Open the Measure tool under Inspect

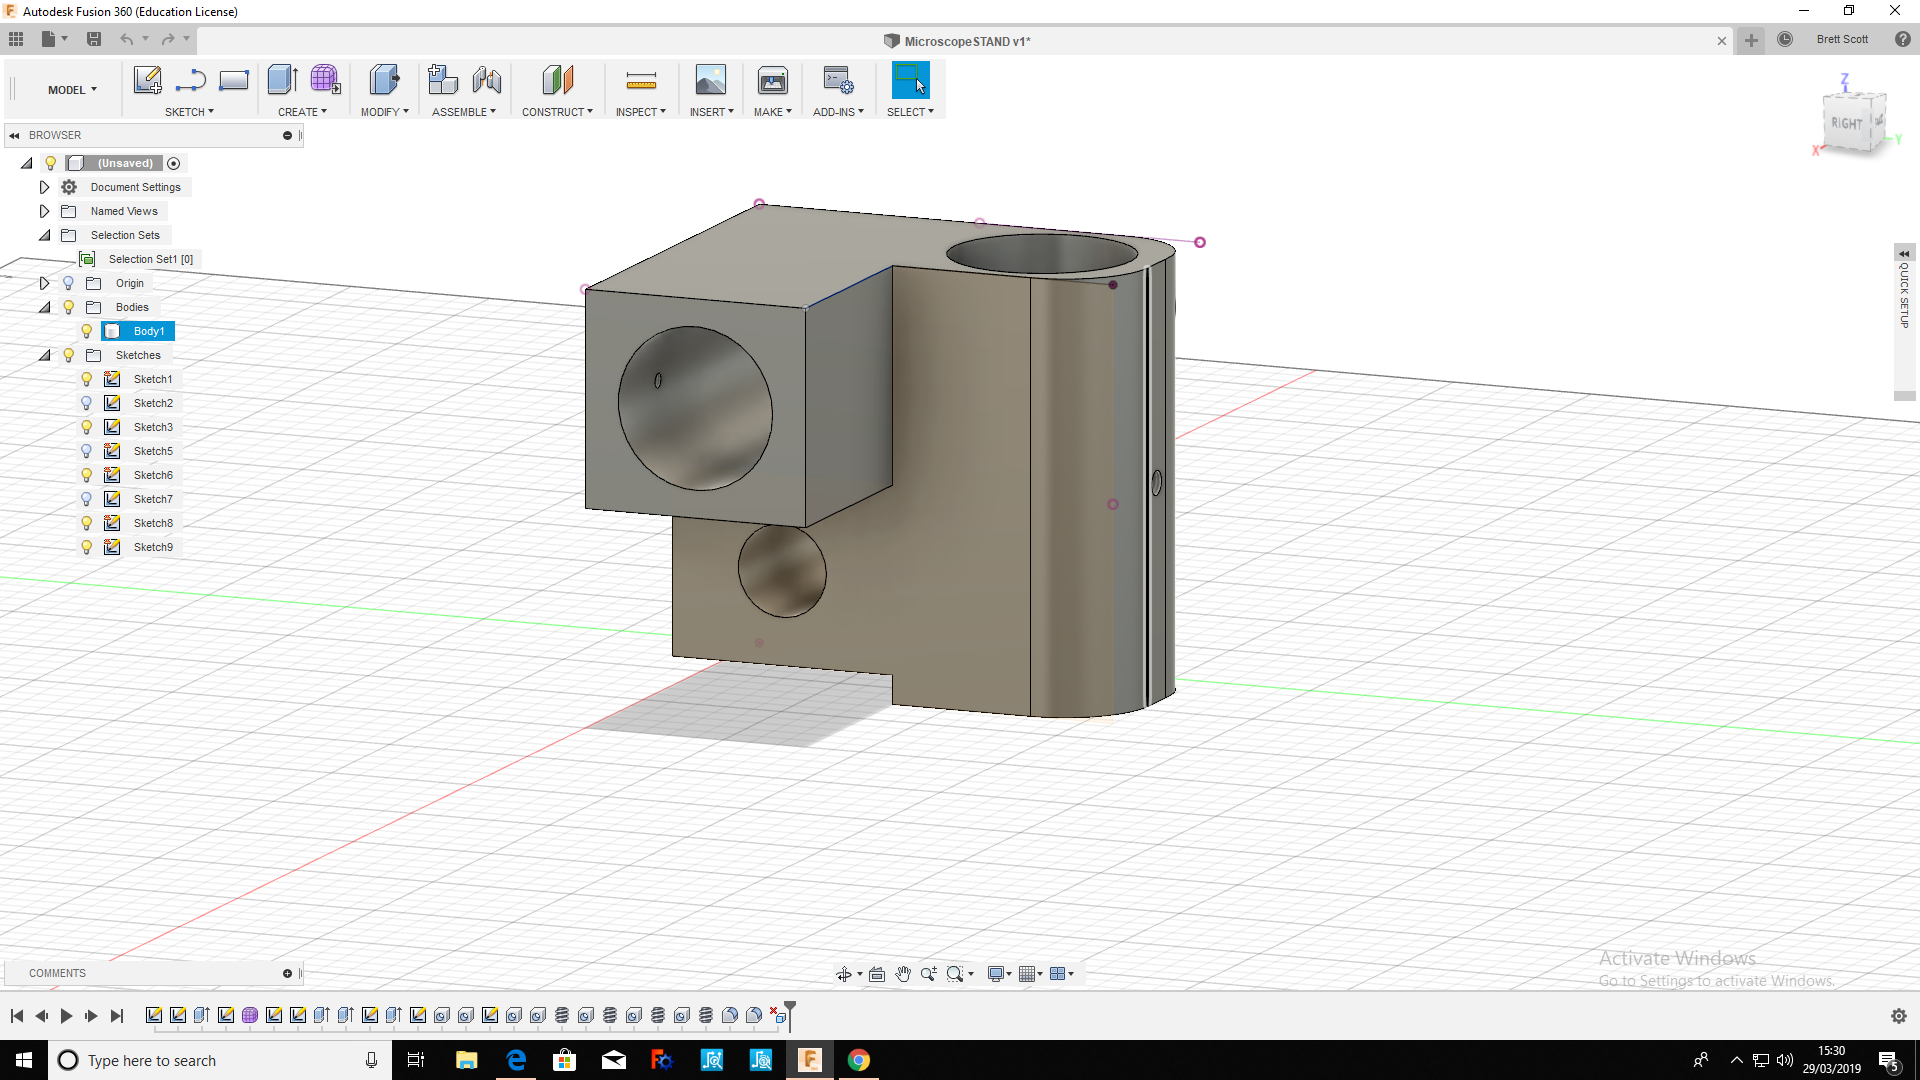(x=640, y=80)
